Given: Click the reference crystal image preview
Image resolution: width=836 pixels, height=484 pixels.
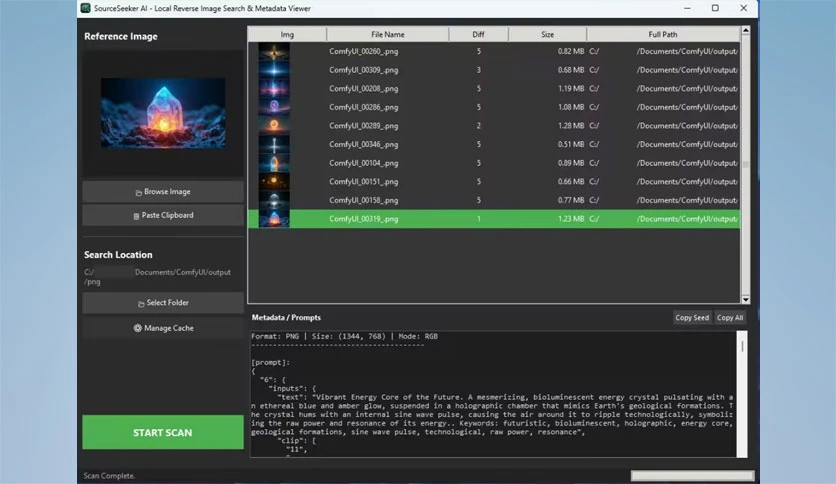Looking at the screenshot, I should (163, 113).
